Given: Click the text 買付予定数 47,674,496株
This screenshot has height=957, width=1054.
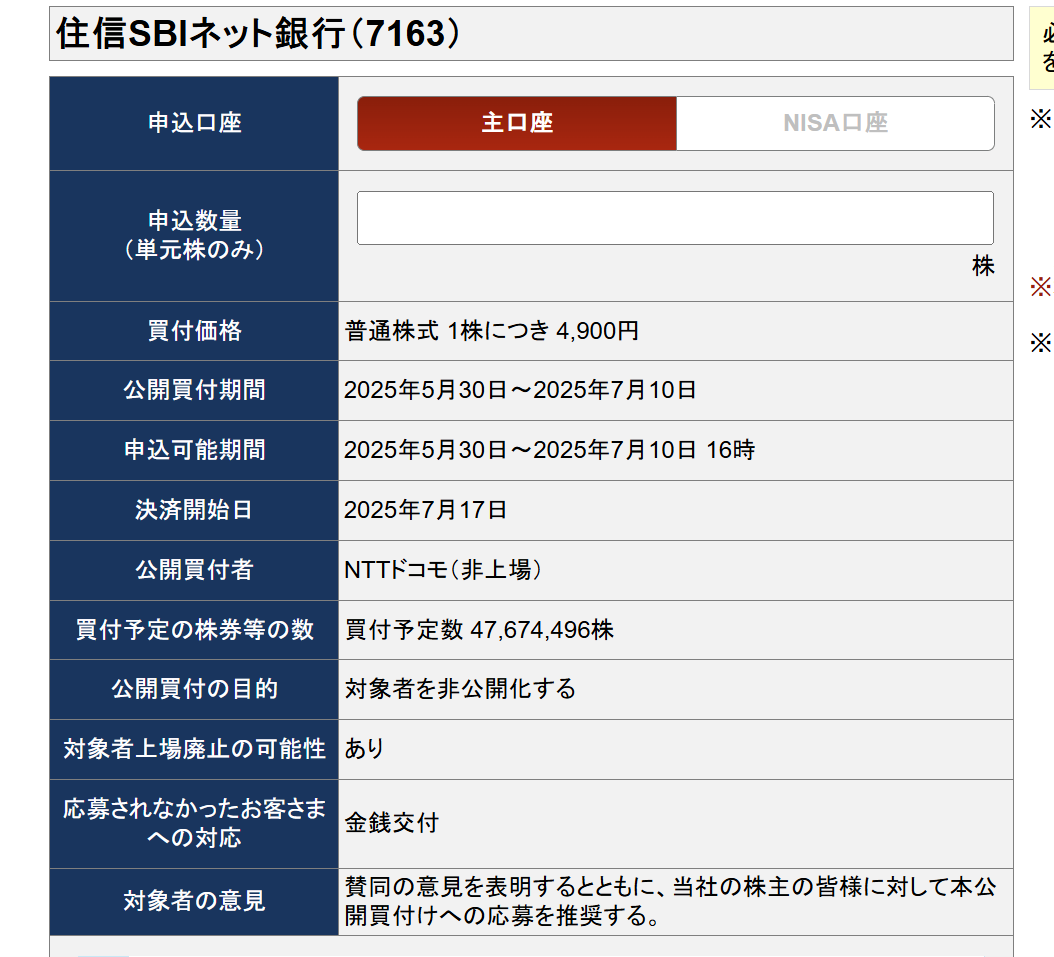Looking at the screenshot, I should point(479,630).
